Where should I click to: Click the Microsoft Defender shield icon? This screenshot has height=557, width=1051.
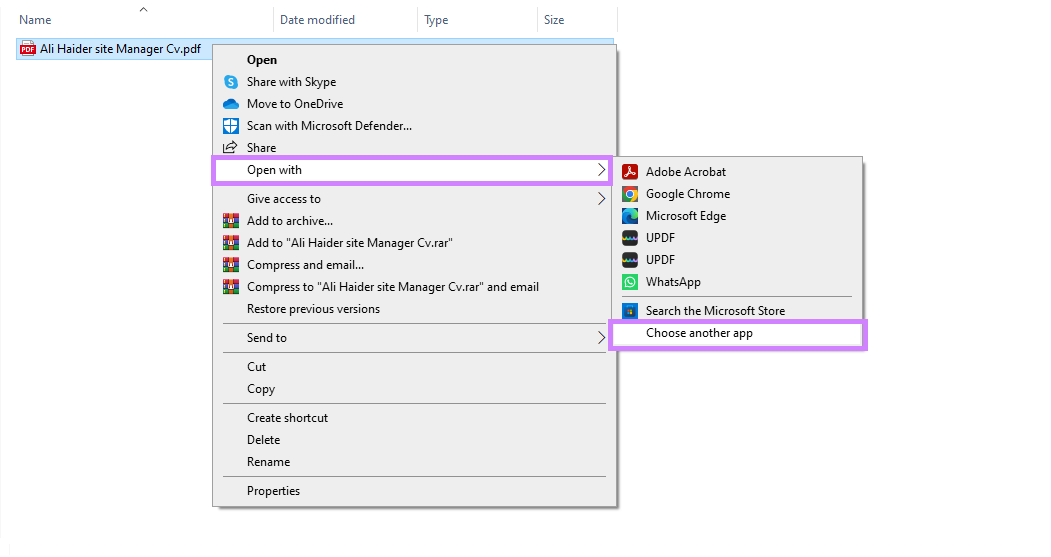[231, 126]
